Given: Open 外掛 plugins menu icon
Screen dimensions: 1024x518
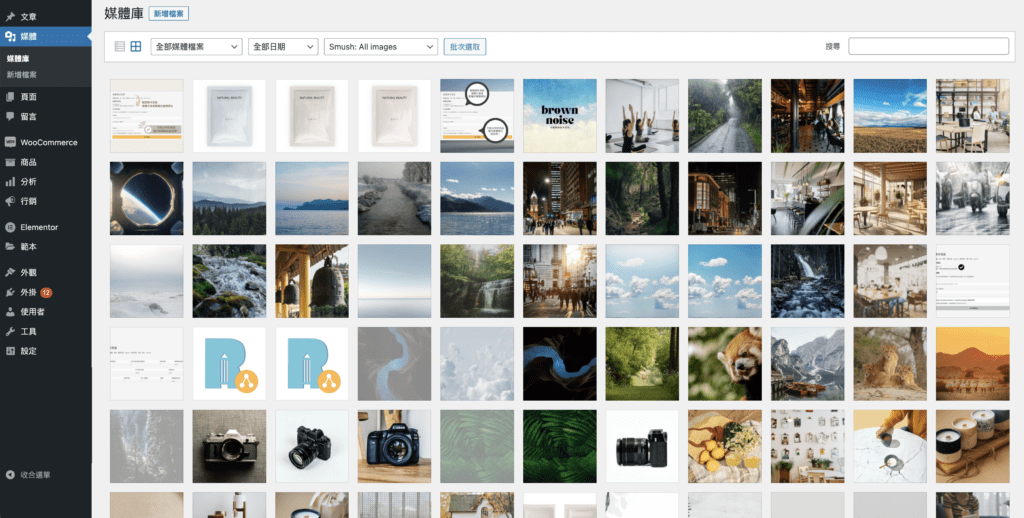Looking at the screenshot, I should pos(10,292).
